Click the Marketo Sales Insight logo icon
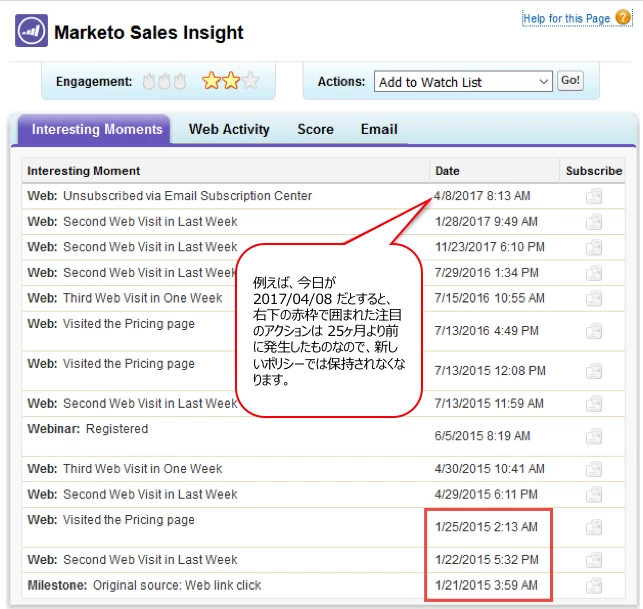 32,31
